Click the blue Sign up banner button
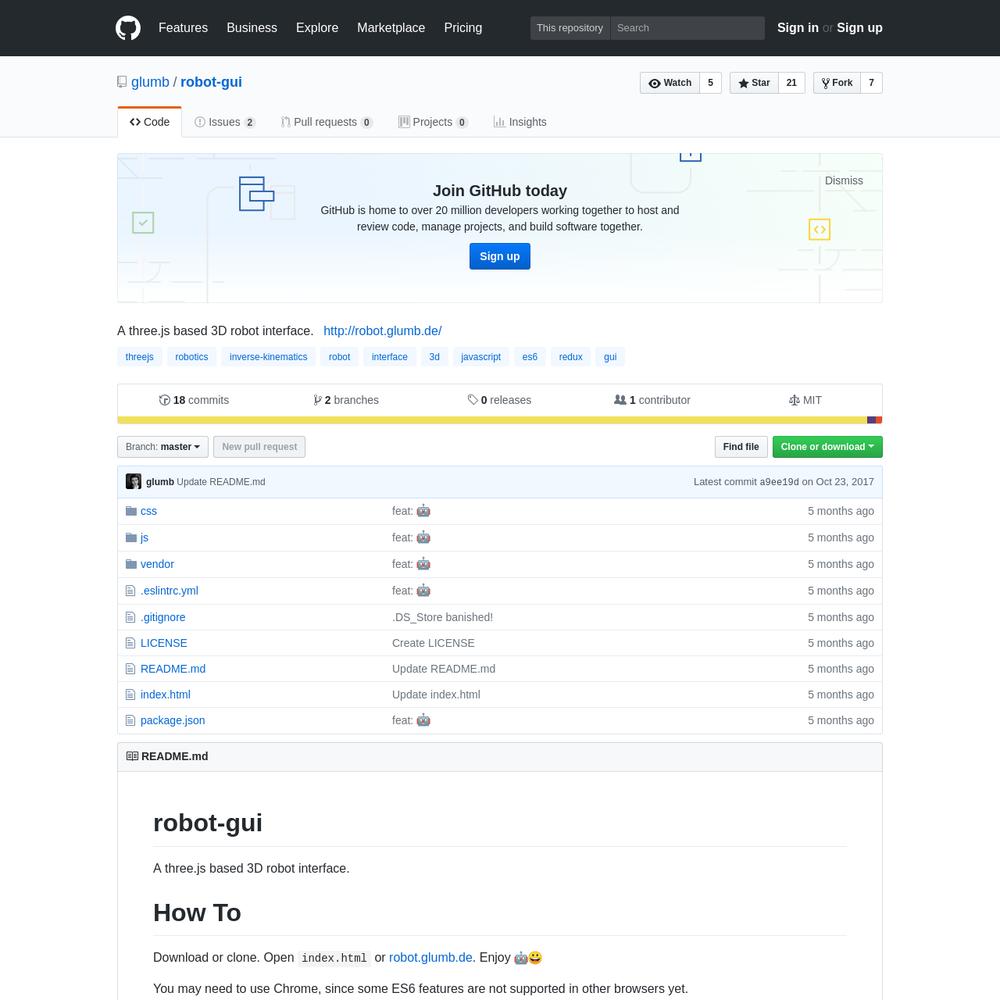 point(499,256)
